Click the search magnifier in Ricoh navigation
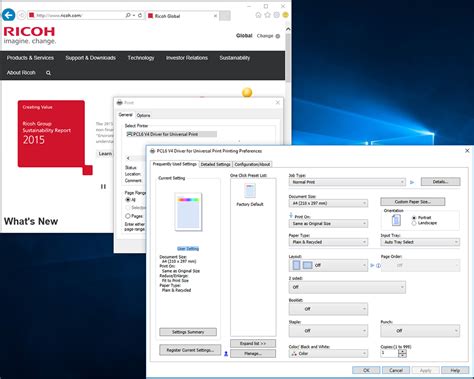474x379 pixels. [x=48, y=73]
